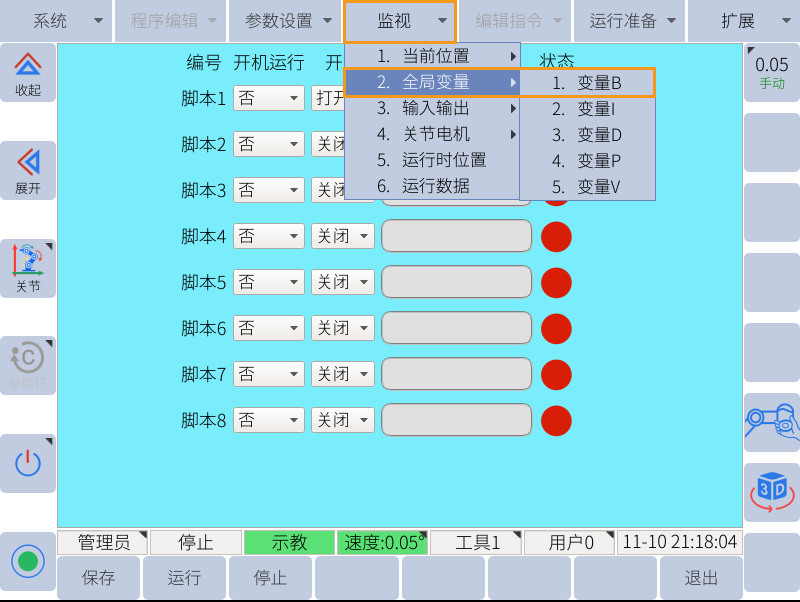Screen dimensions: 800x602
Task: Click the single-cycle loop icon in sidebar
Action: tap(28, 365)
